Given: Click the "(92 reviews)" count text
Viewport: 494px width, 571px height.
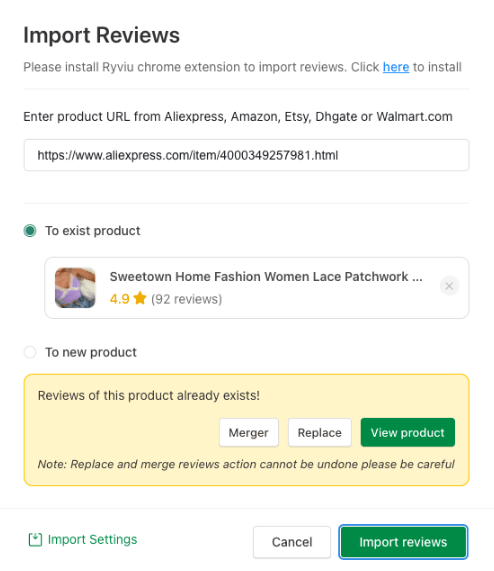Looking at the screenshot, I should click(x=186, y=299).
